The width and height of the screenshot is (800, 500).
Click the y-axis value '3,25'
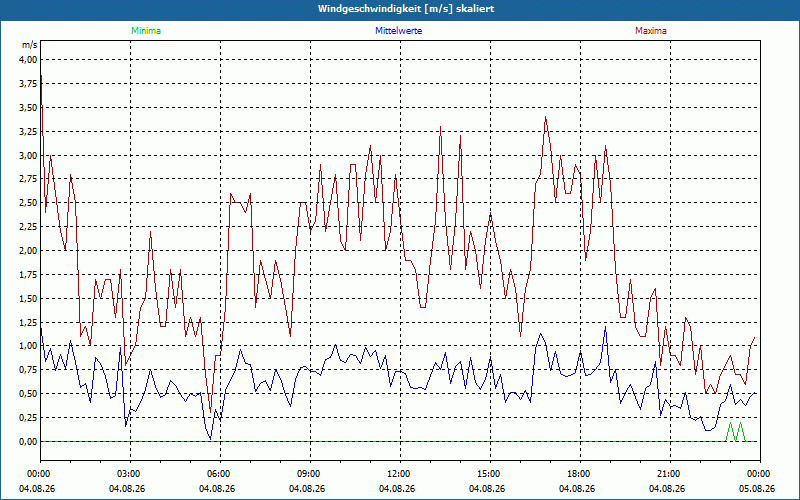tap(28, 132)
